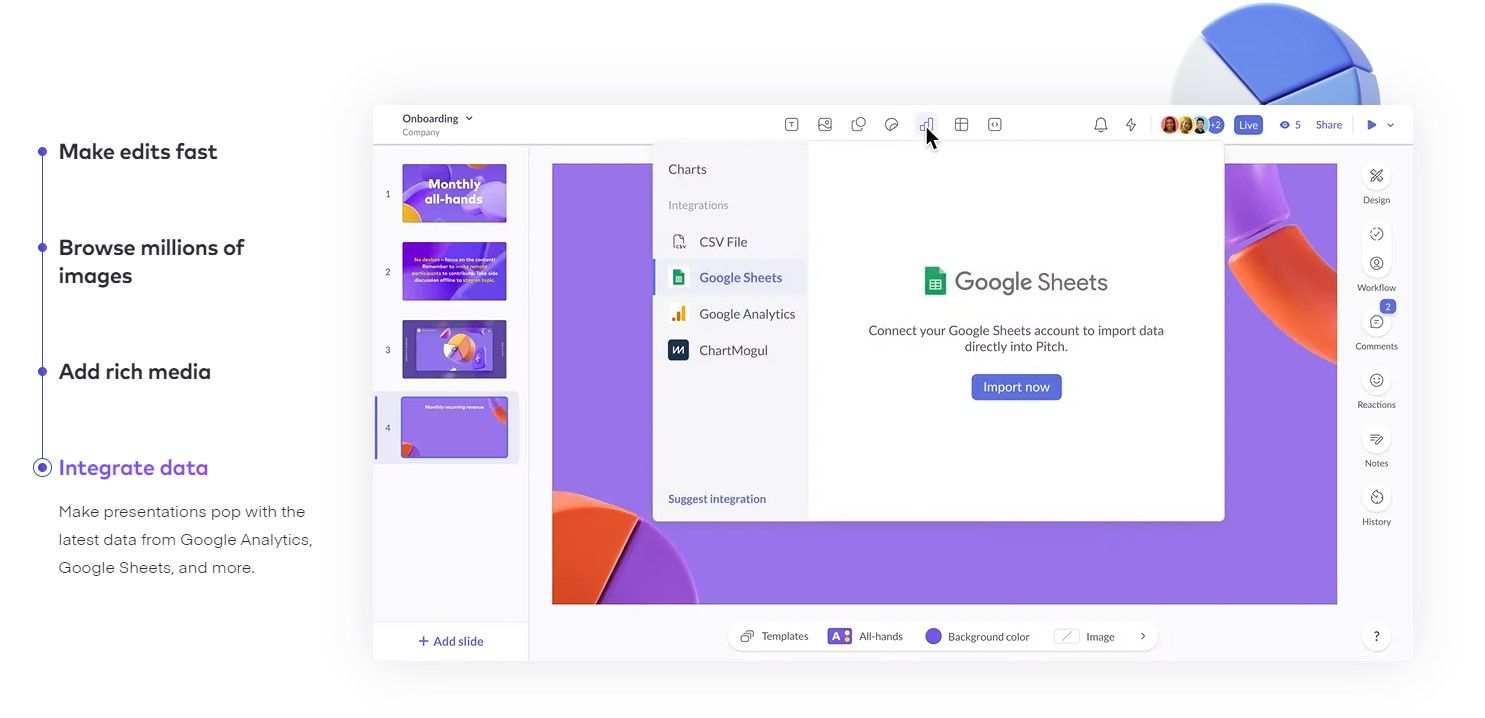Viewport: 1485px width, 718px height.
Task: Select slide 4 Monthly recurring revenue thumbnail
Action: (454, 428)
